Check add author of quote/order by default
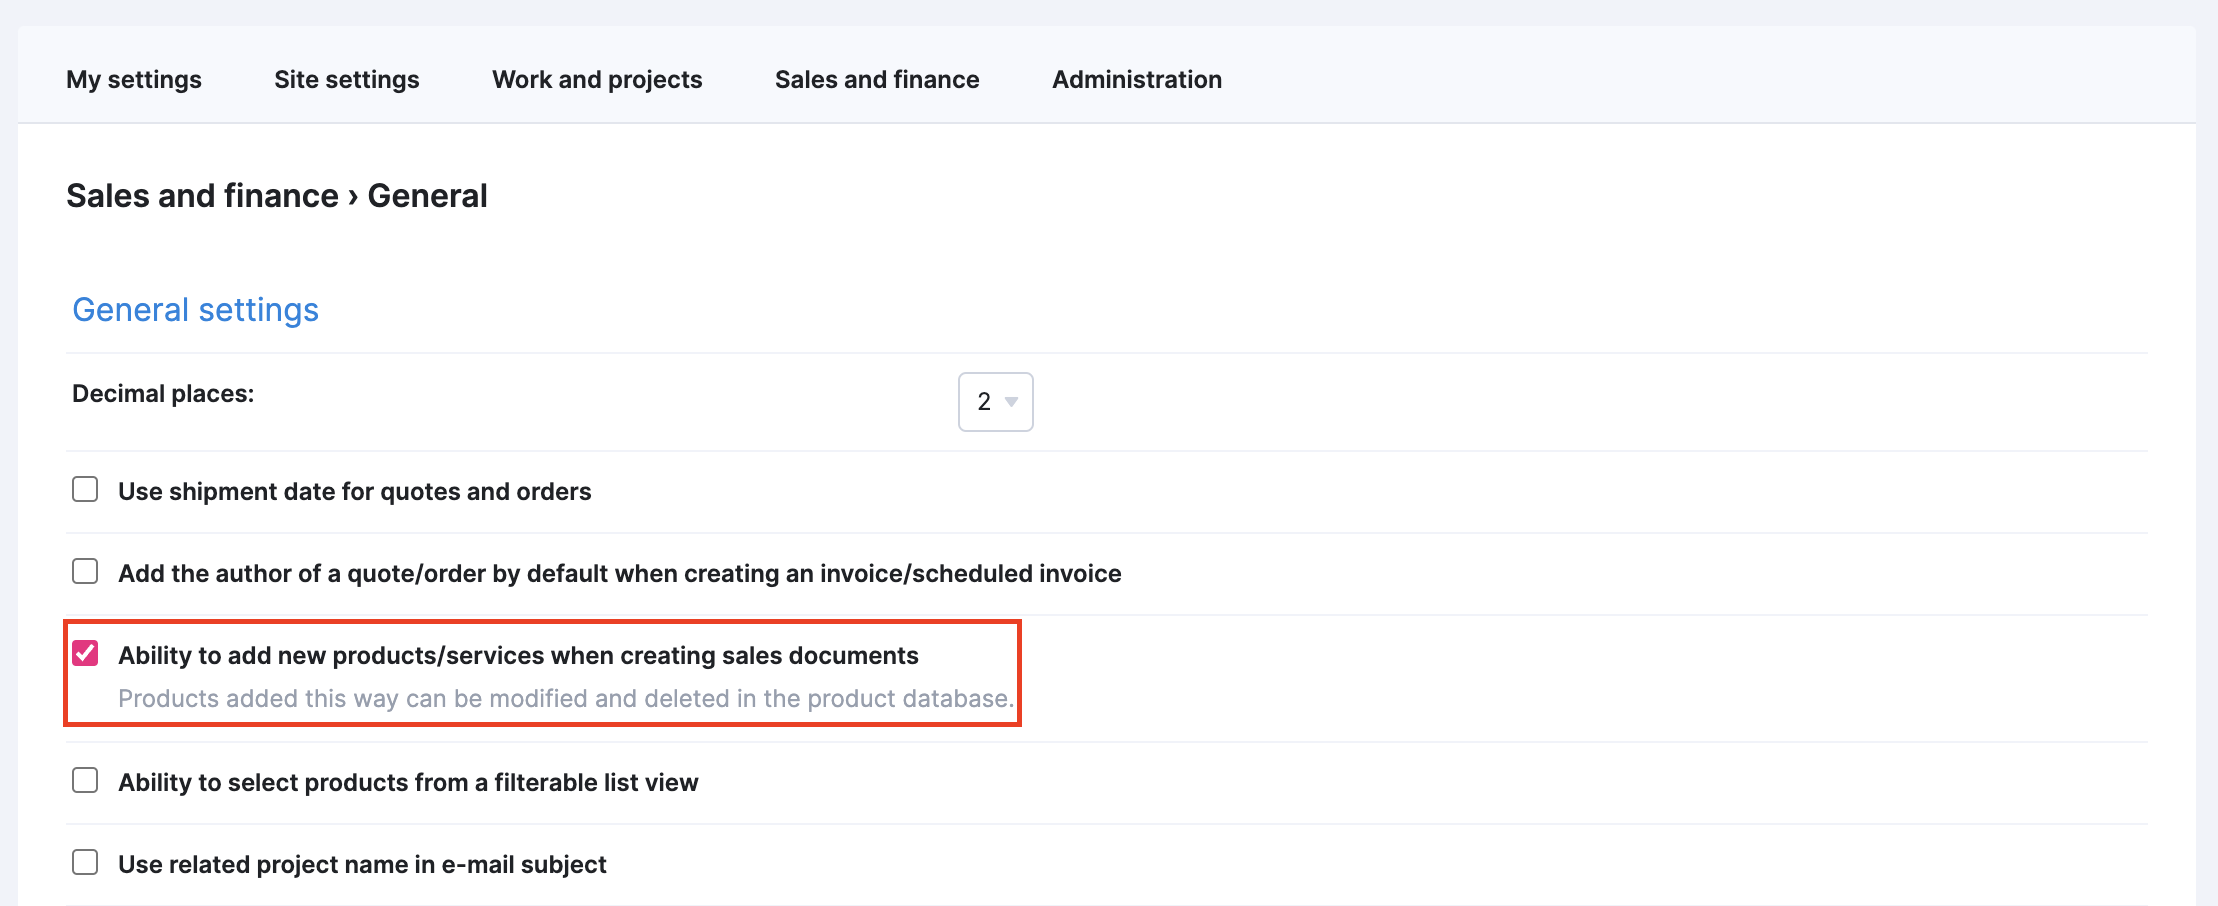This screenshot has width=2218, height=906. (x=85, y=571)
